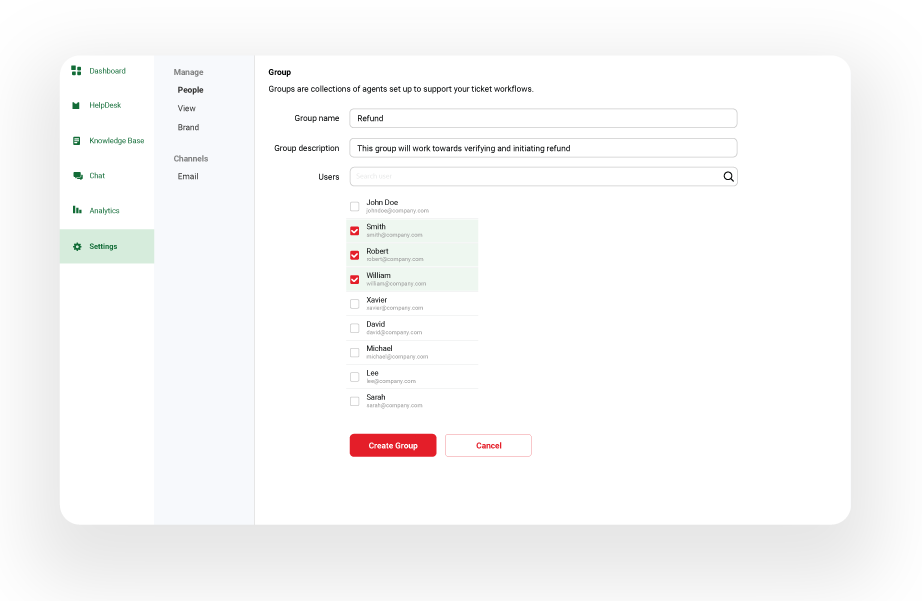Click the Knowledge Base document icon

(x=76, y=141)
